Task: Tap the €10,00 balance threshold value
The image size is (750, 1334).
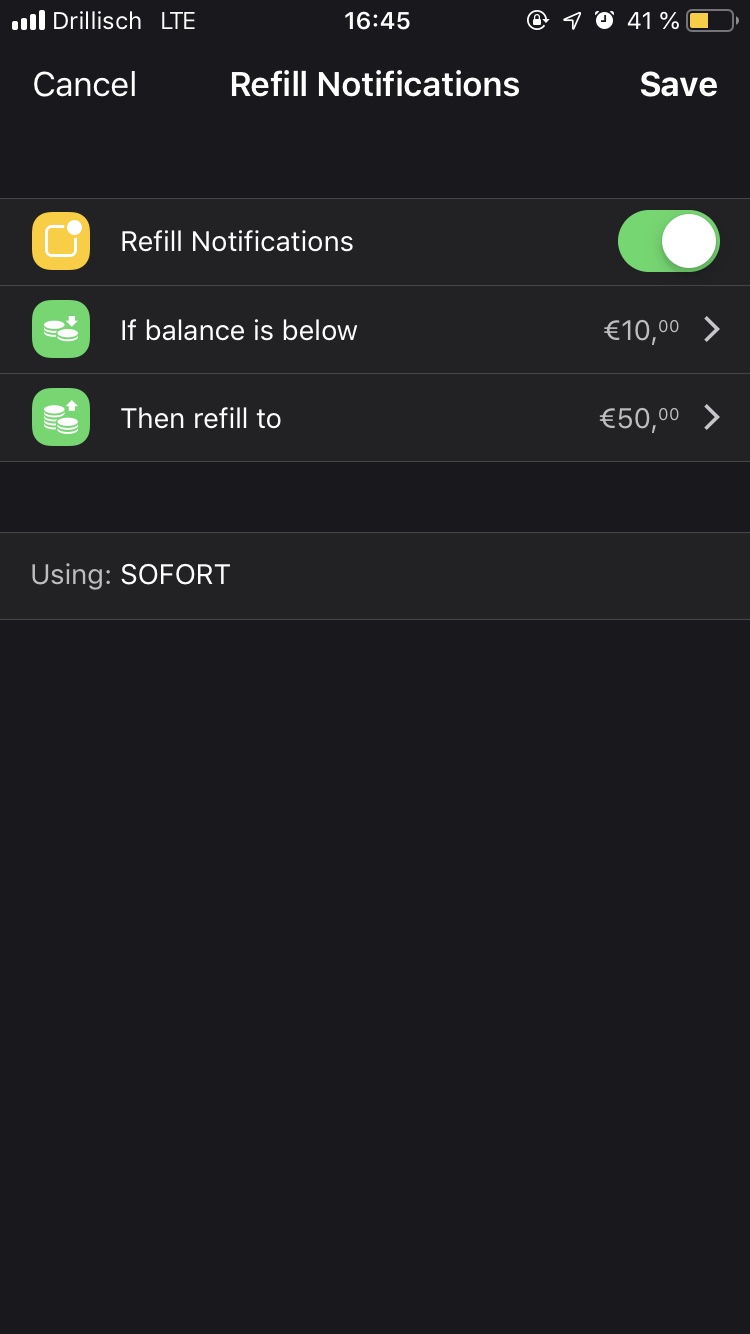Action: pos(641,330)
